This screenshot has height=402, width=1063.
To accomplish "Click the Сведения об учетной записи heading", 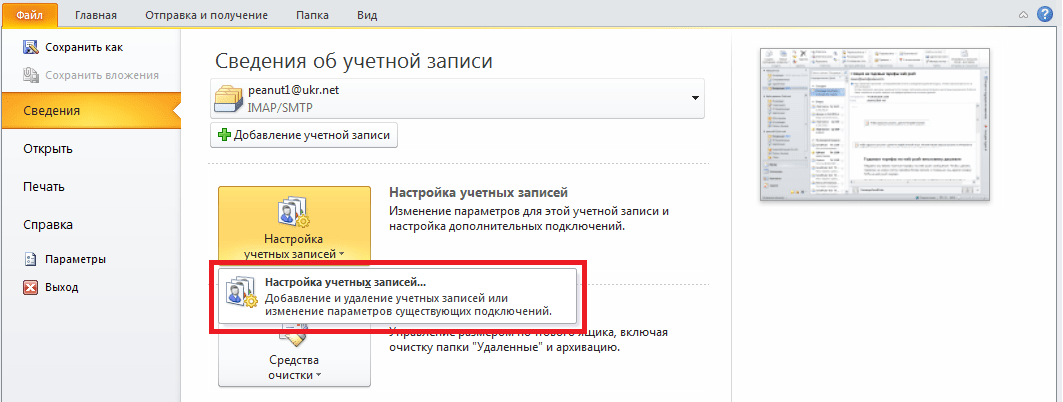I will 354,61.
